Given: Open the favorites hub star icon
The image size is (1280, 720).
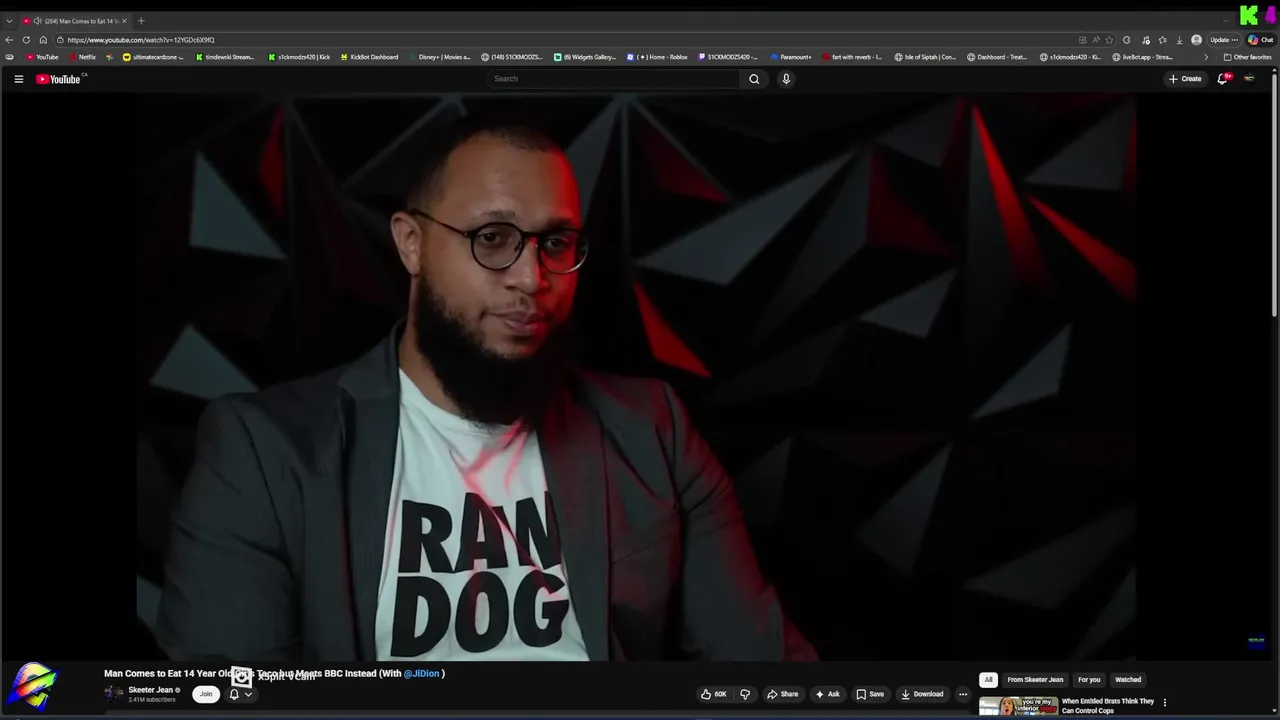Looking at the screenshot, I should (x=1162, y=40).
